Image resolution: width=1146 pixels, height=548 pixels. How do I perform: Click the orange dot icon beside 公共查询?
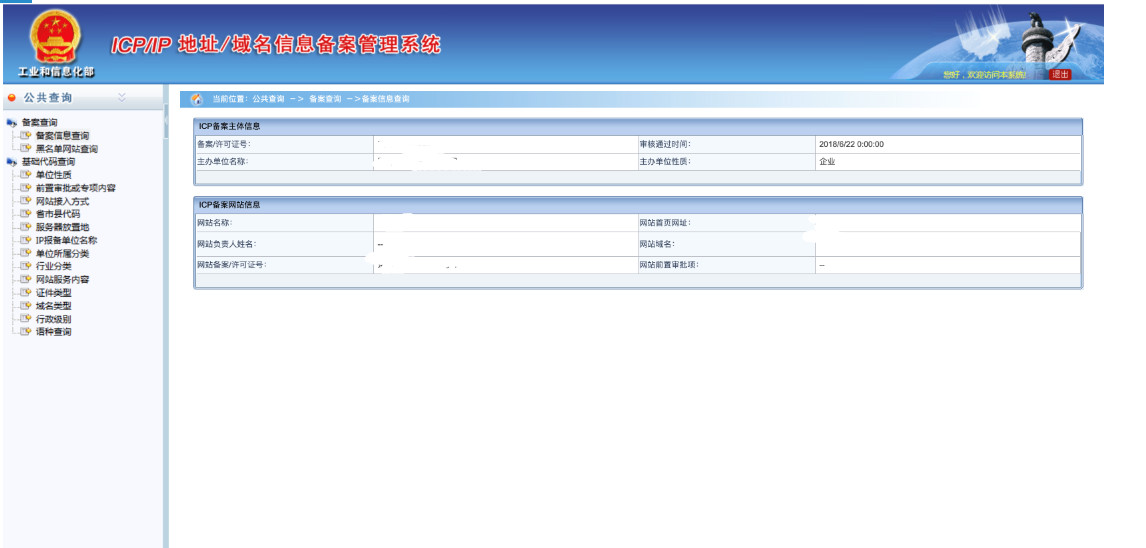11,98
